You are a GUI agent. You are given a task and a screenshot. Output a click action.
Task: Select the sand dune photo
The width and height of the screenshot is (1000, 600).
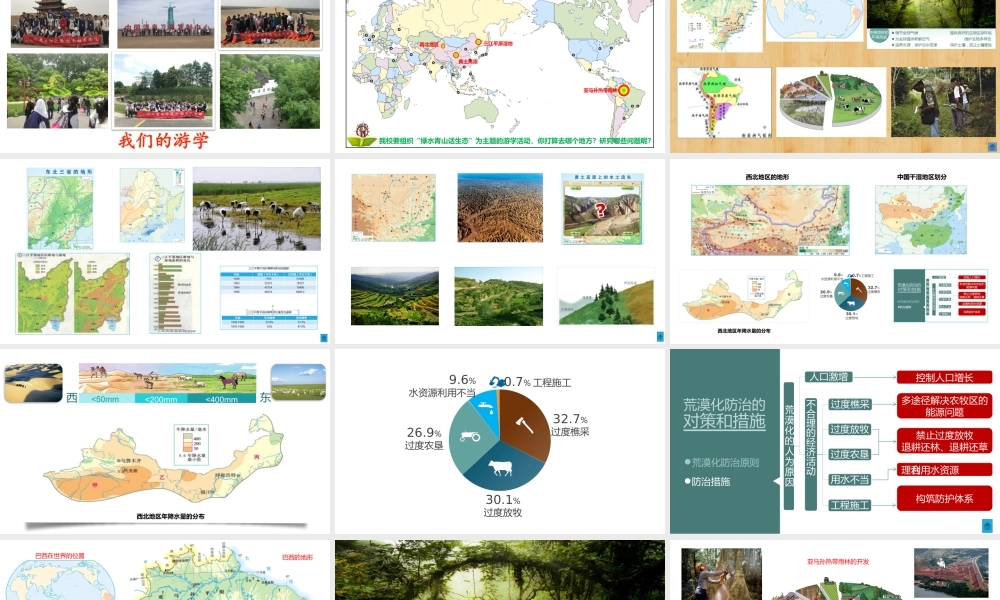[x=33, y=383]
